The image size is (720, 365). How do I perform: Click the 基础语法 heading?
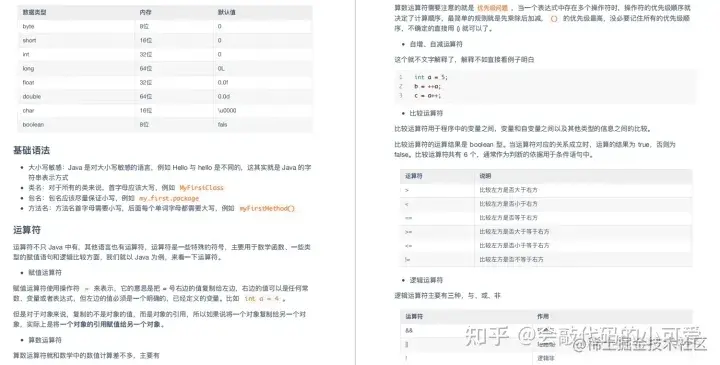pyautogui.click(x=31, y=150)
